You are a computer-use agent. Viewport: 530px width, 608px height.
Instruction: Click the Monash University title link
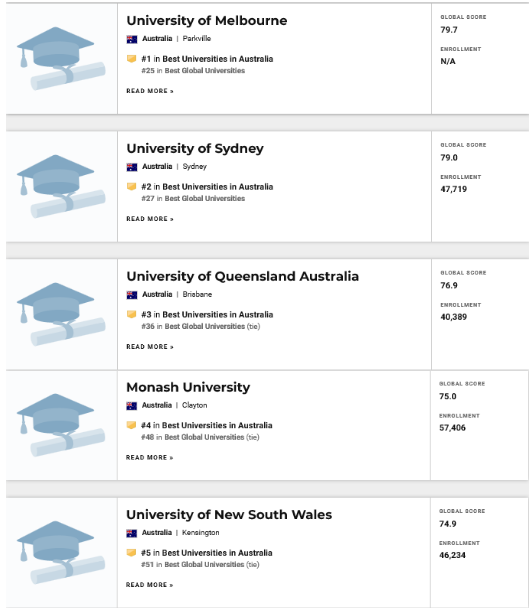pos(188,387)
